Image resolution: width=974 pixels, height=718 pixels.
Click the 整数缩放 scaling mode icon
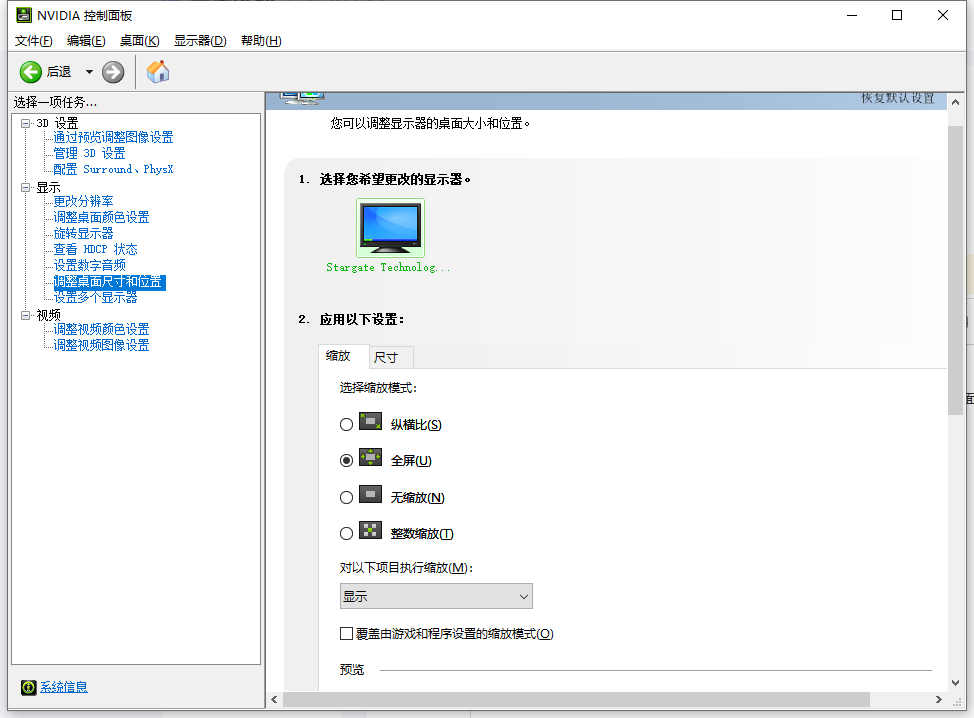tap(370, 530)
